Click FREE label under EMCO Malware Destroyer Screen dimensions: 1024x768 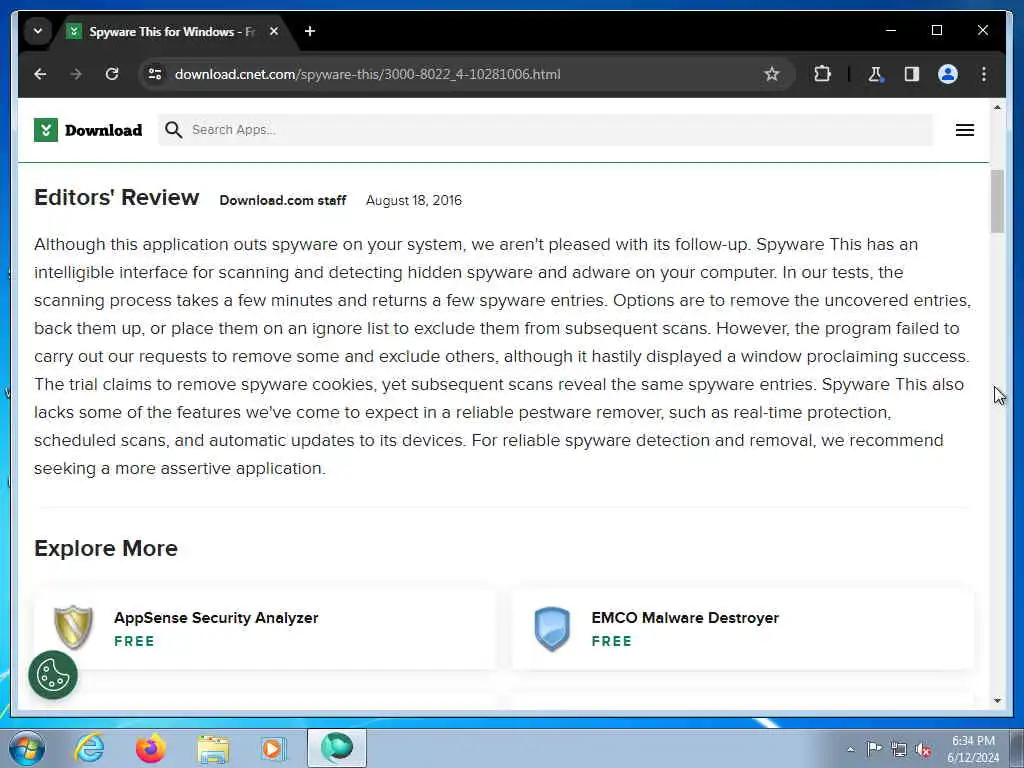(612, 641)
